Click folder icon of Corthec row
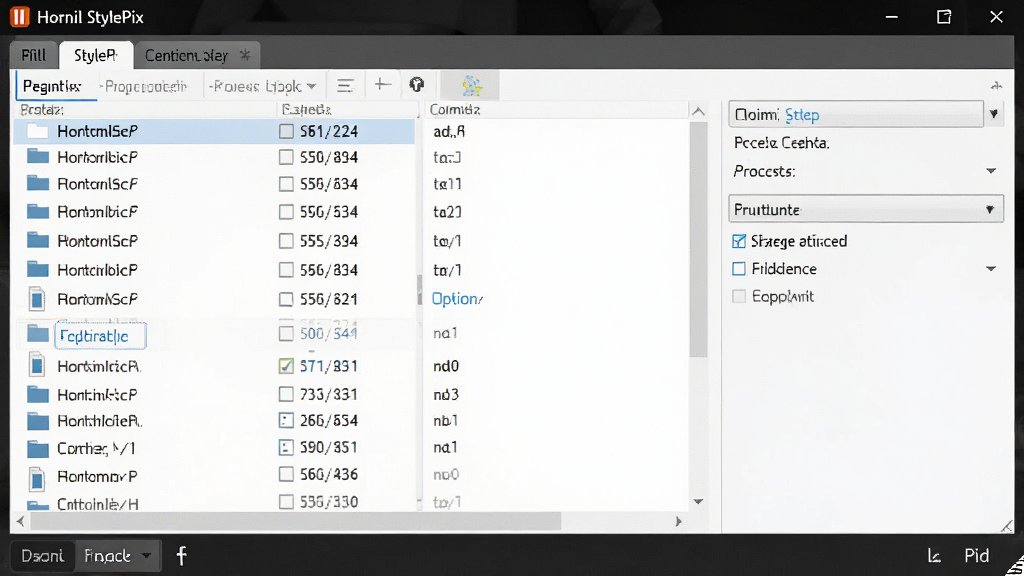The image size is (1024, 576). [37, 449]
